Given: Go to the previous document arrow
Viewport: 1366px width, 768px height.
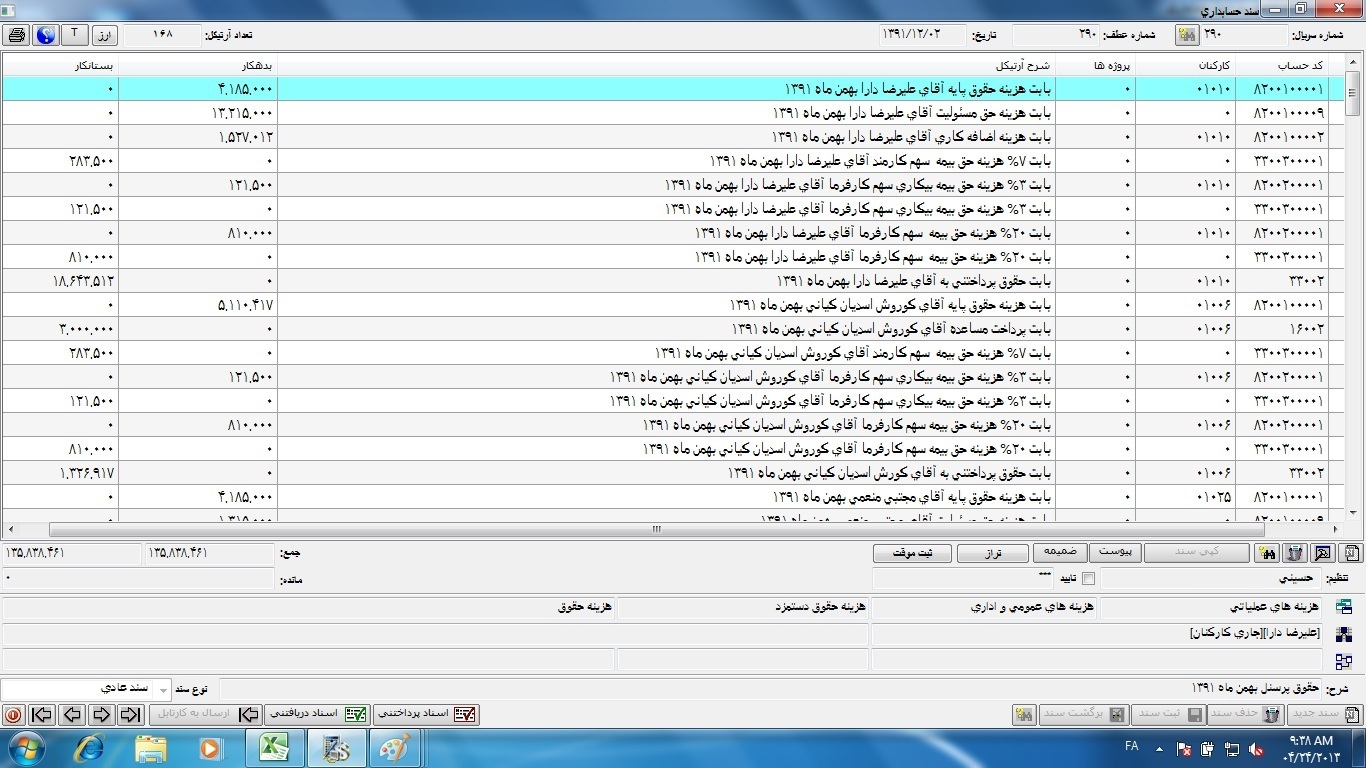Looking at the screenshot, I should tap(71, 715).
